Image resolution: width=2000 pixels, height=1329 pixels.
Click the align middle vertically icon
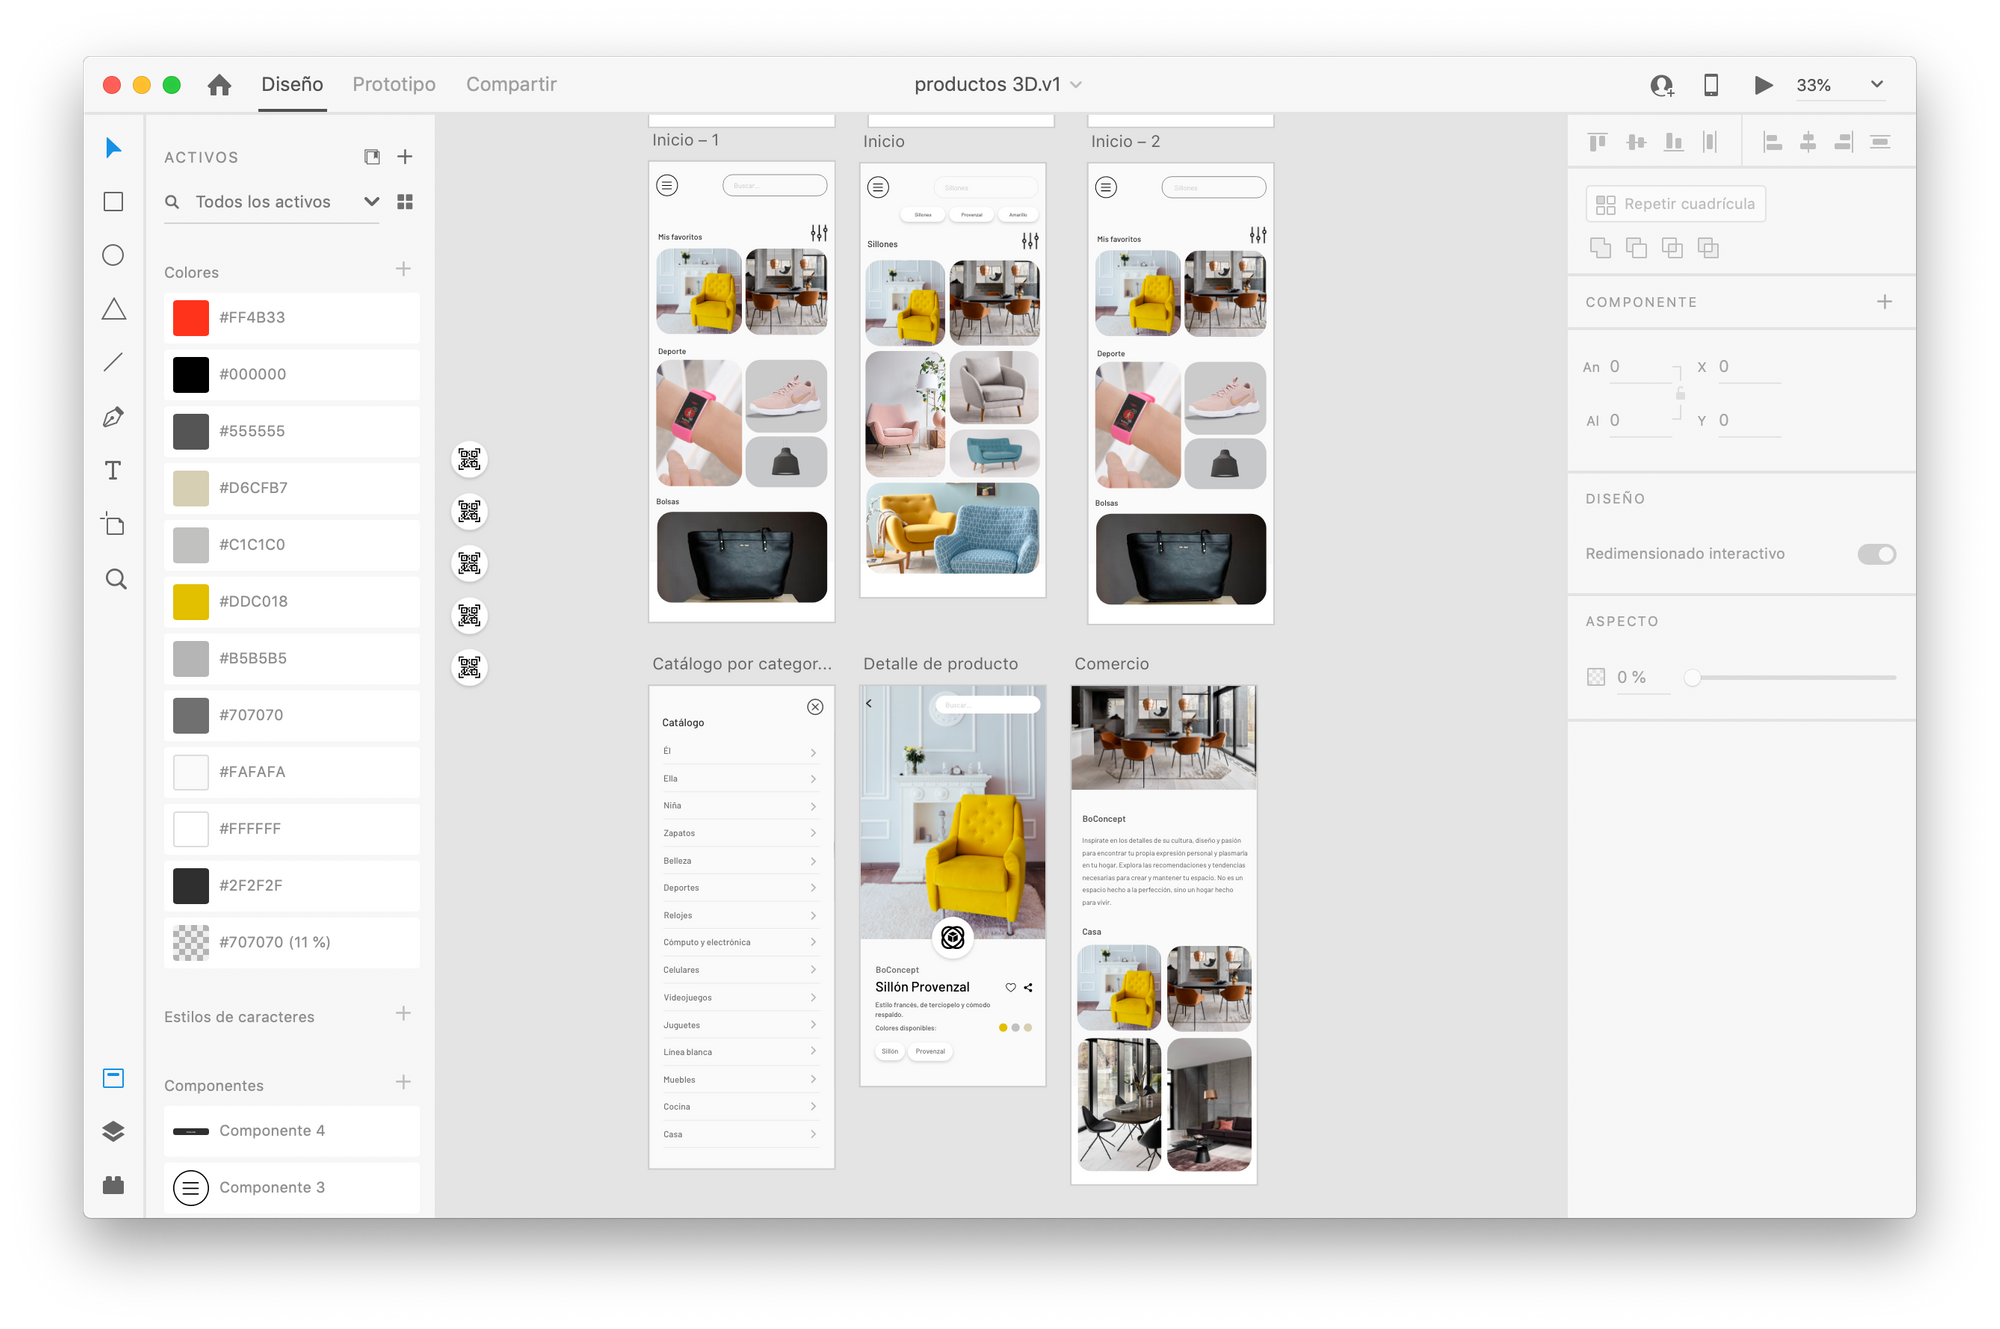(x=1636, y=142)
